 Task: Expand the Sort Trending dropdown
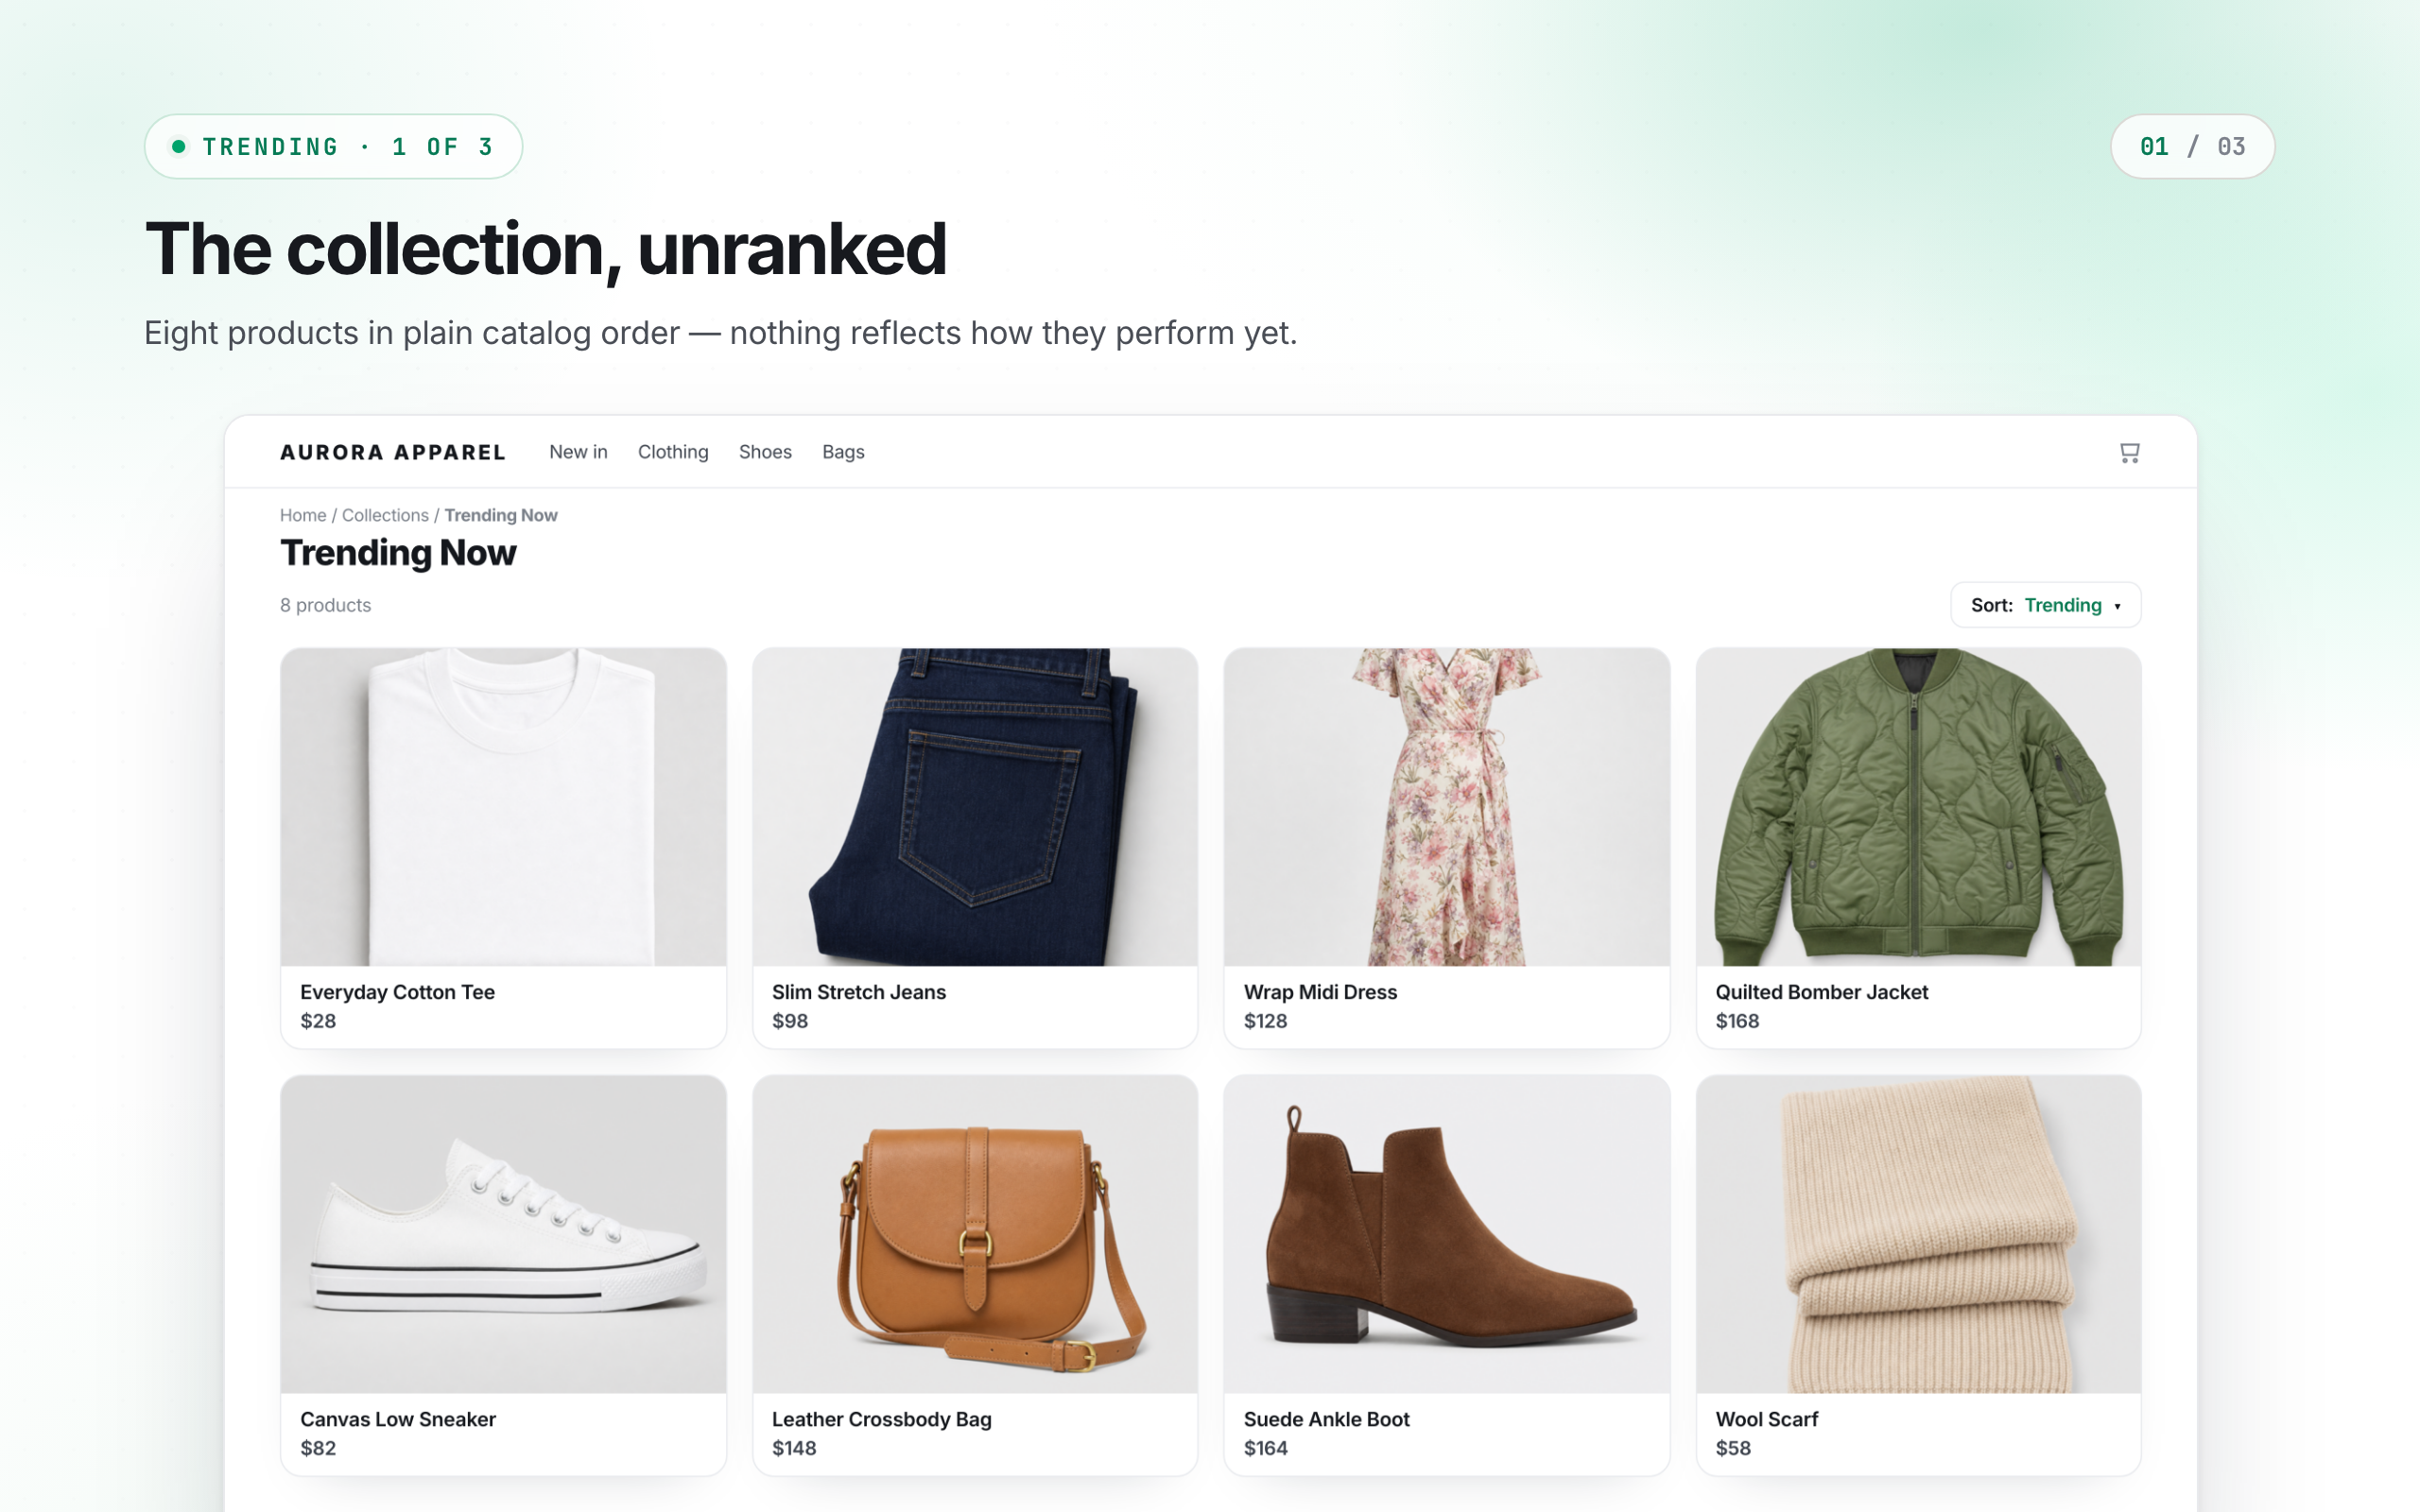coord(2045,605)
